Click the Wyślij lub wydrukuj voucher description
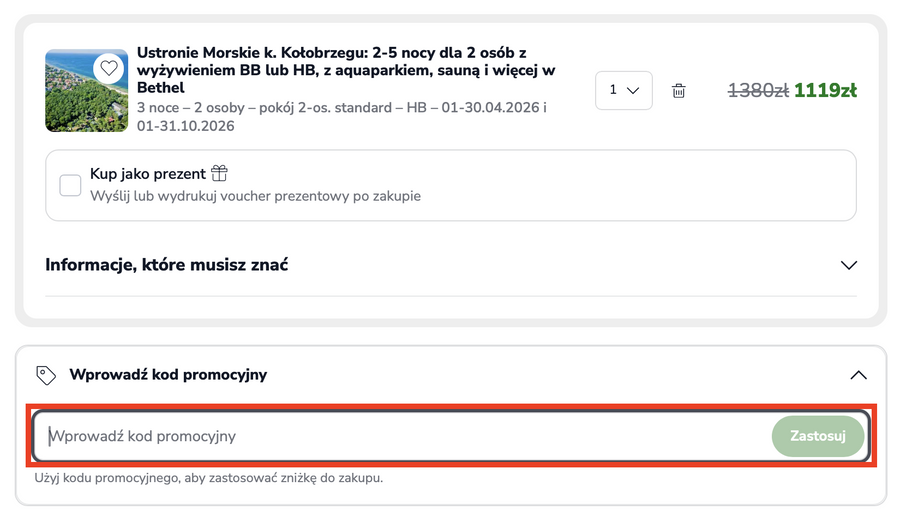 255,196
